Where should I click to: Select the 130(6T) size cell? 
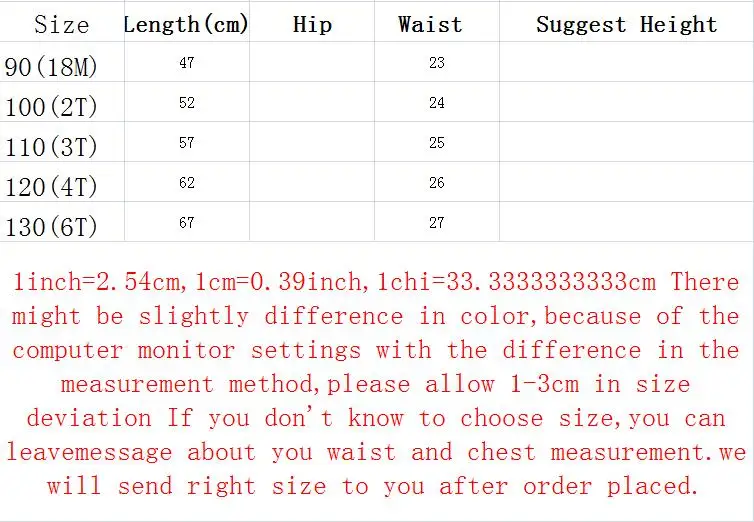51,227
